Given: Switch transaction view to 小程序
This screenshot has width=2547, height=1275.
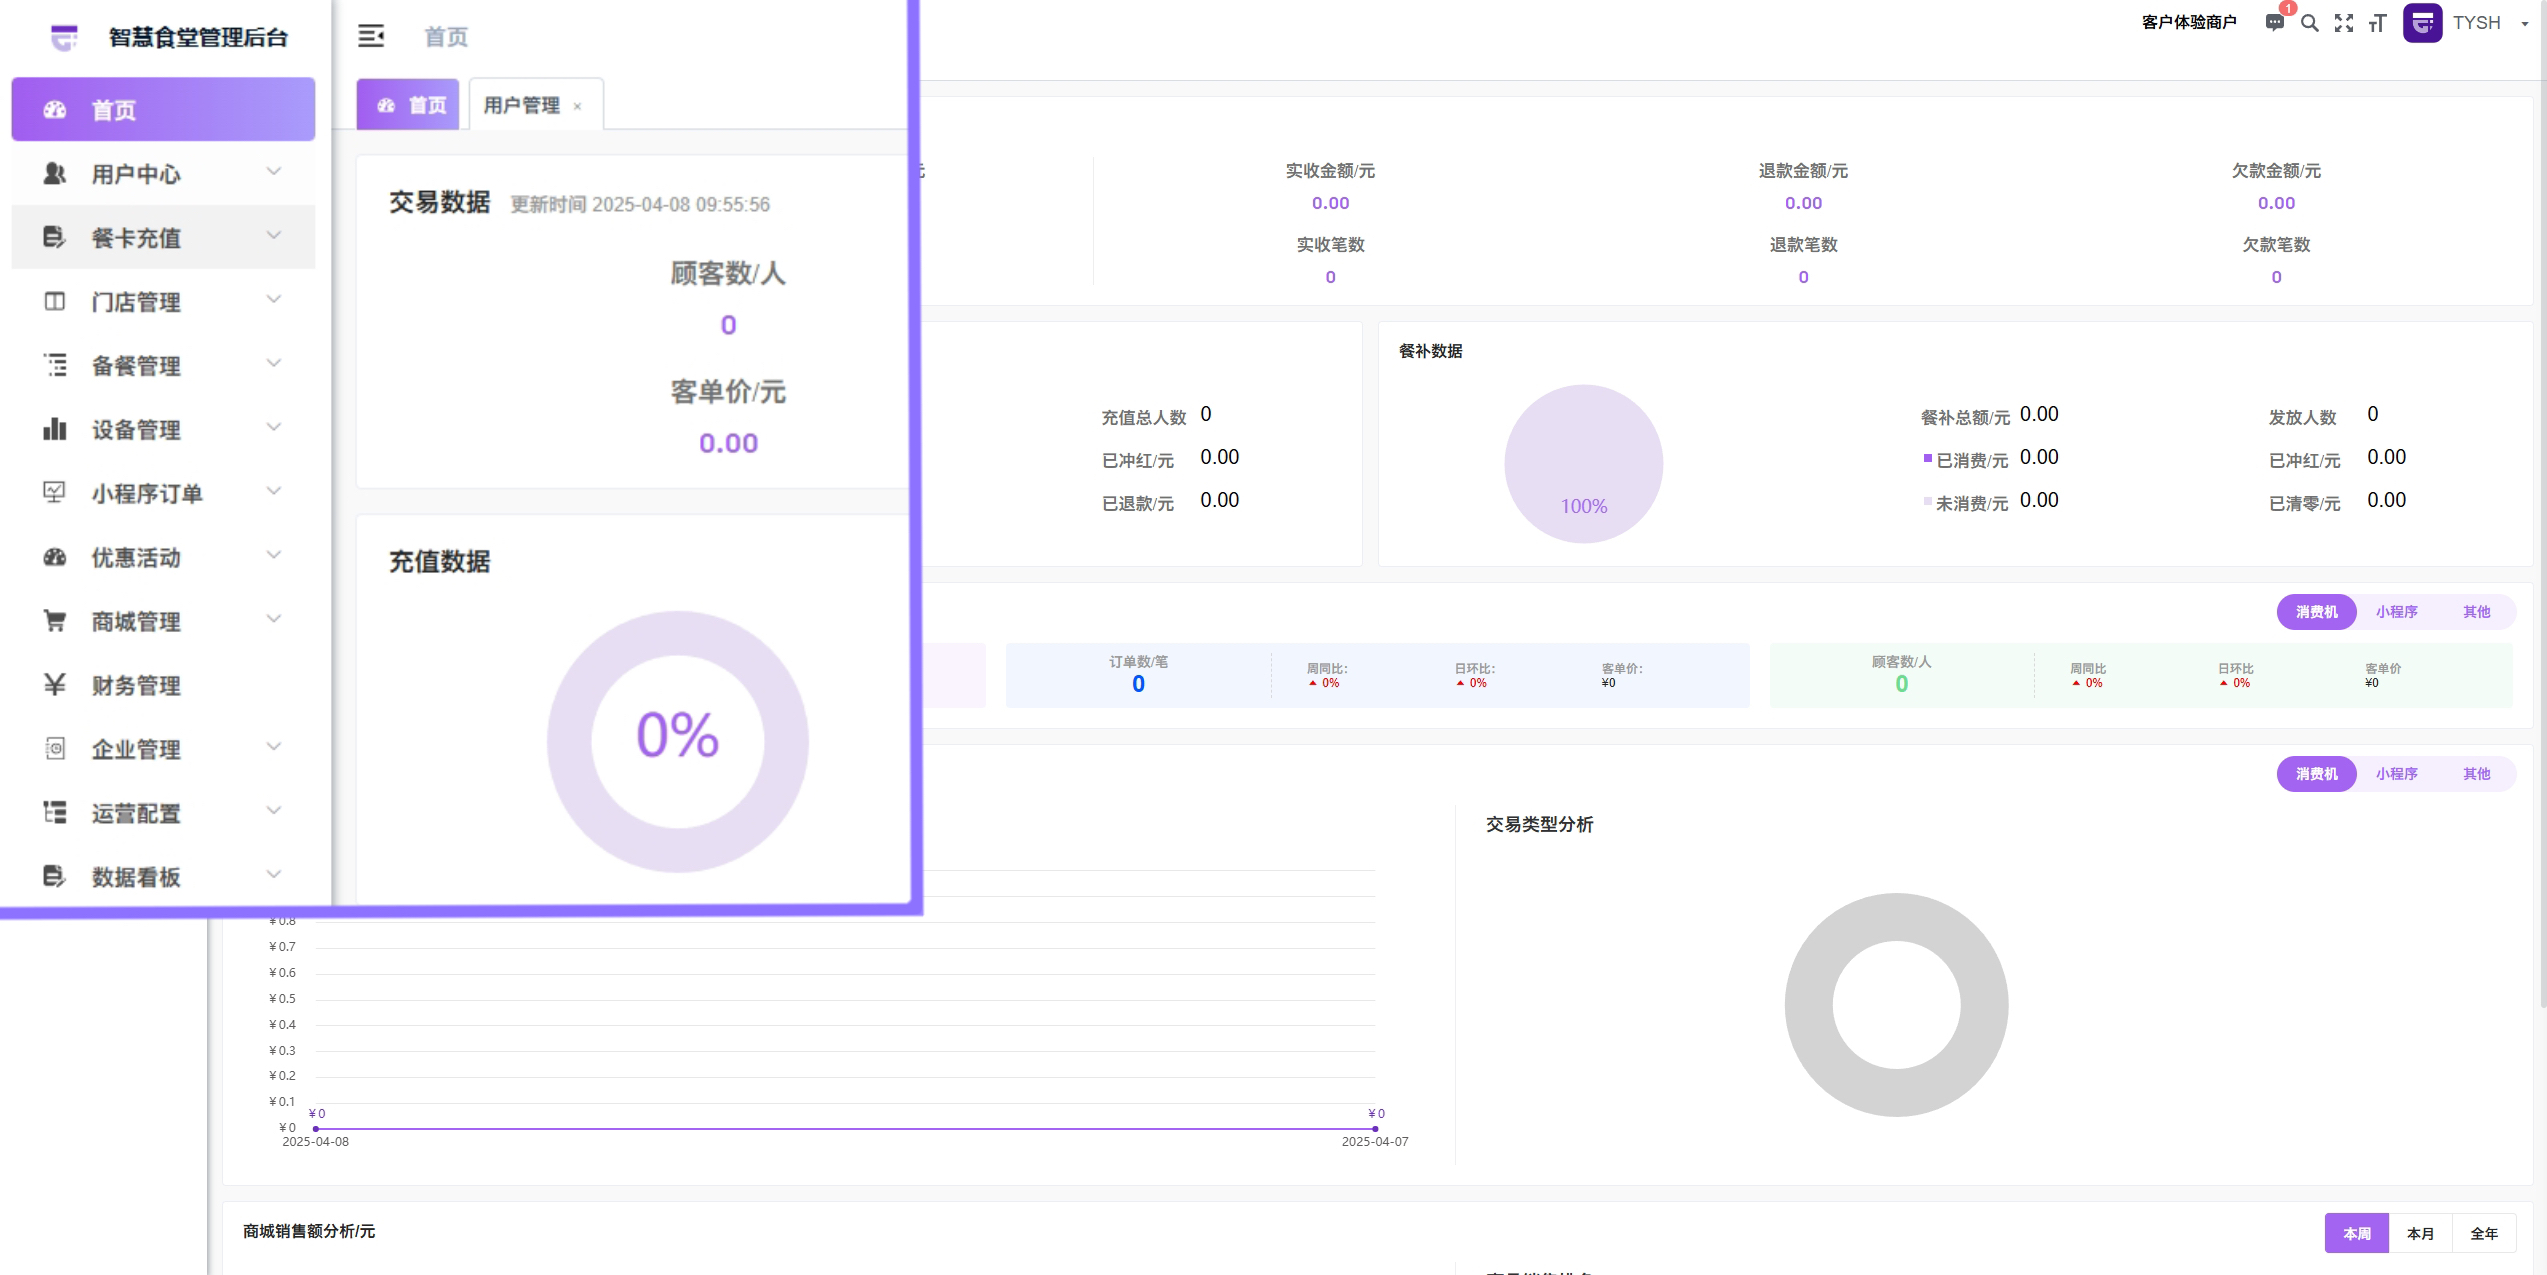Looking at the screenshot, I should 2398,612.
